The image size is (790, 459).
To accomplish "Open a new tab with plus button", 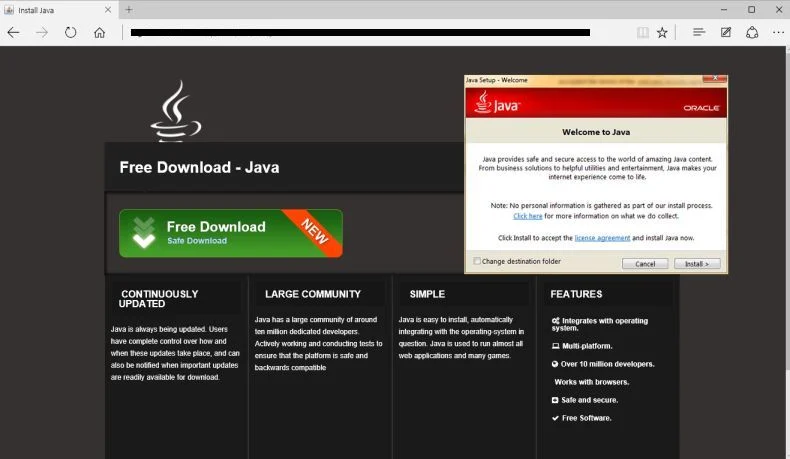I will (x=129, y=9).
